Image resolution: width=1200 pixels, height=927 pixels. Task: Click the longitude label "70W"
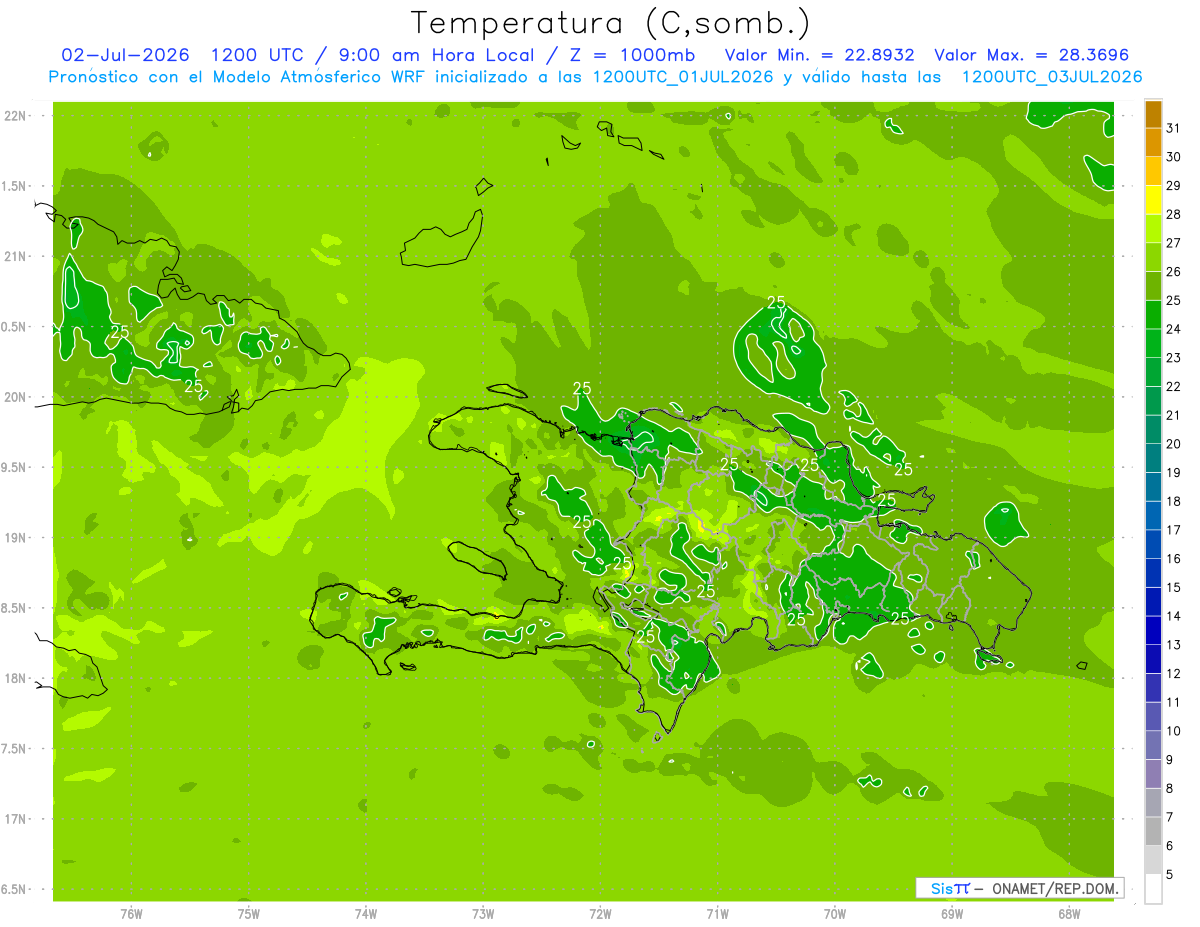835,914
